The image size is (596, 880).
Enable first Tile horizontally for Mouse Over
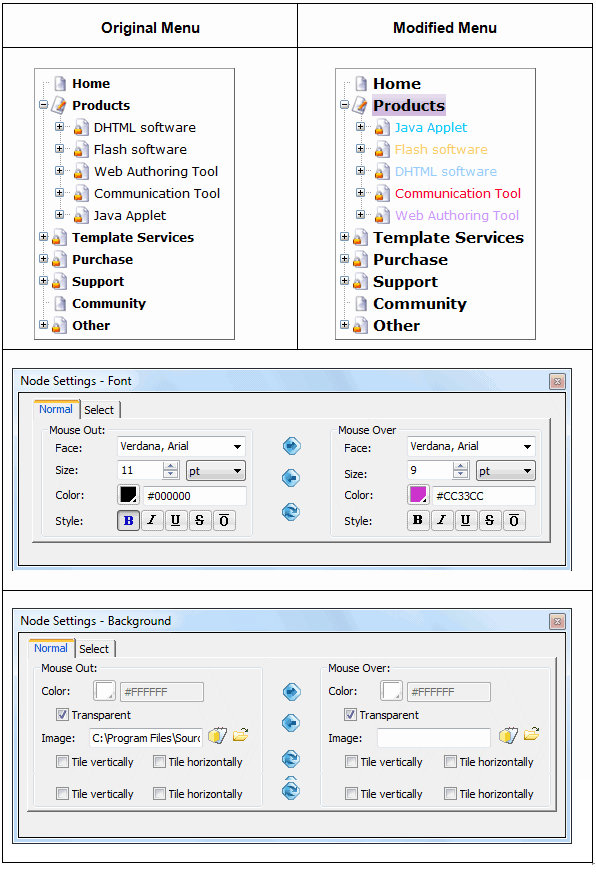click(450, 762)
